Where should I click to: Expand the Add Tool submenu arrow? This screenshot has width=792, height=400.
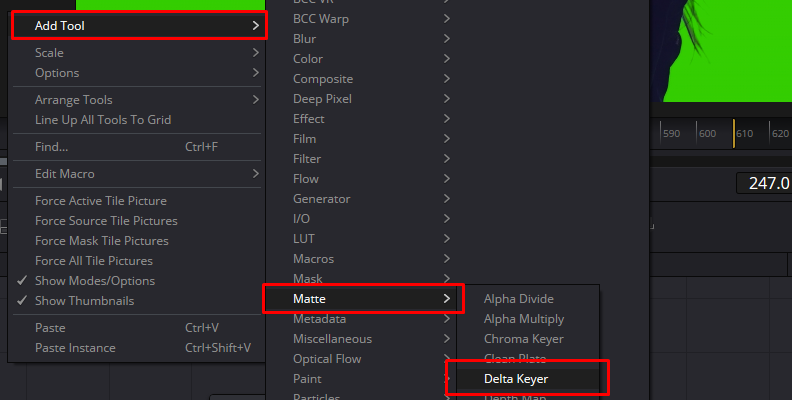click(256, 26)
